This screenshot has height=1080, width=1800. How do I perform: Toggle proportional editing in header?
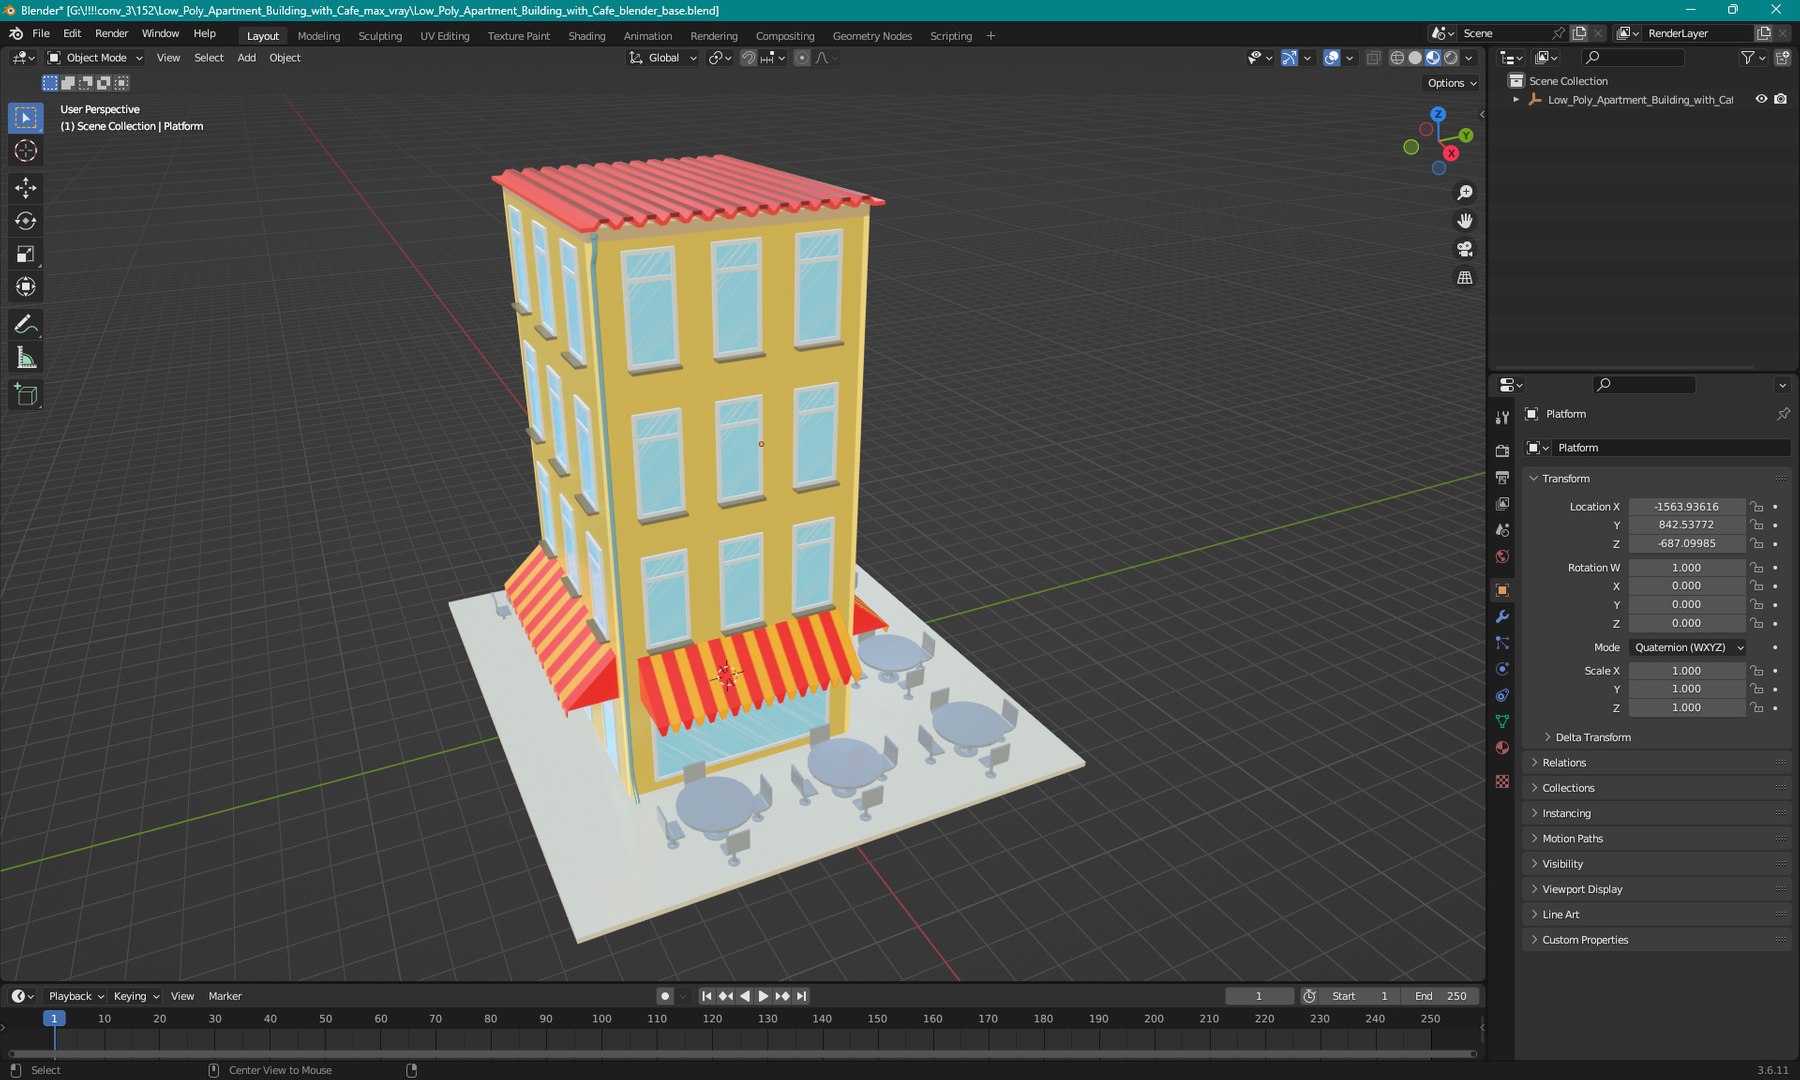tap(802, 58)
